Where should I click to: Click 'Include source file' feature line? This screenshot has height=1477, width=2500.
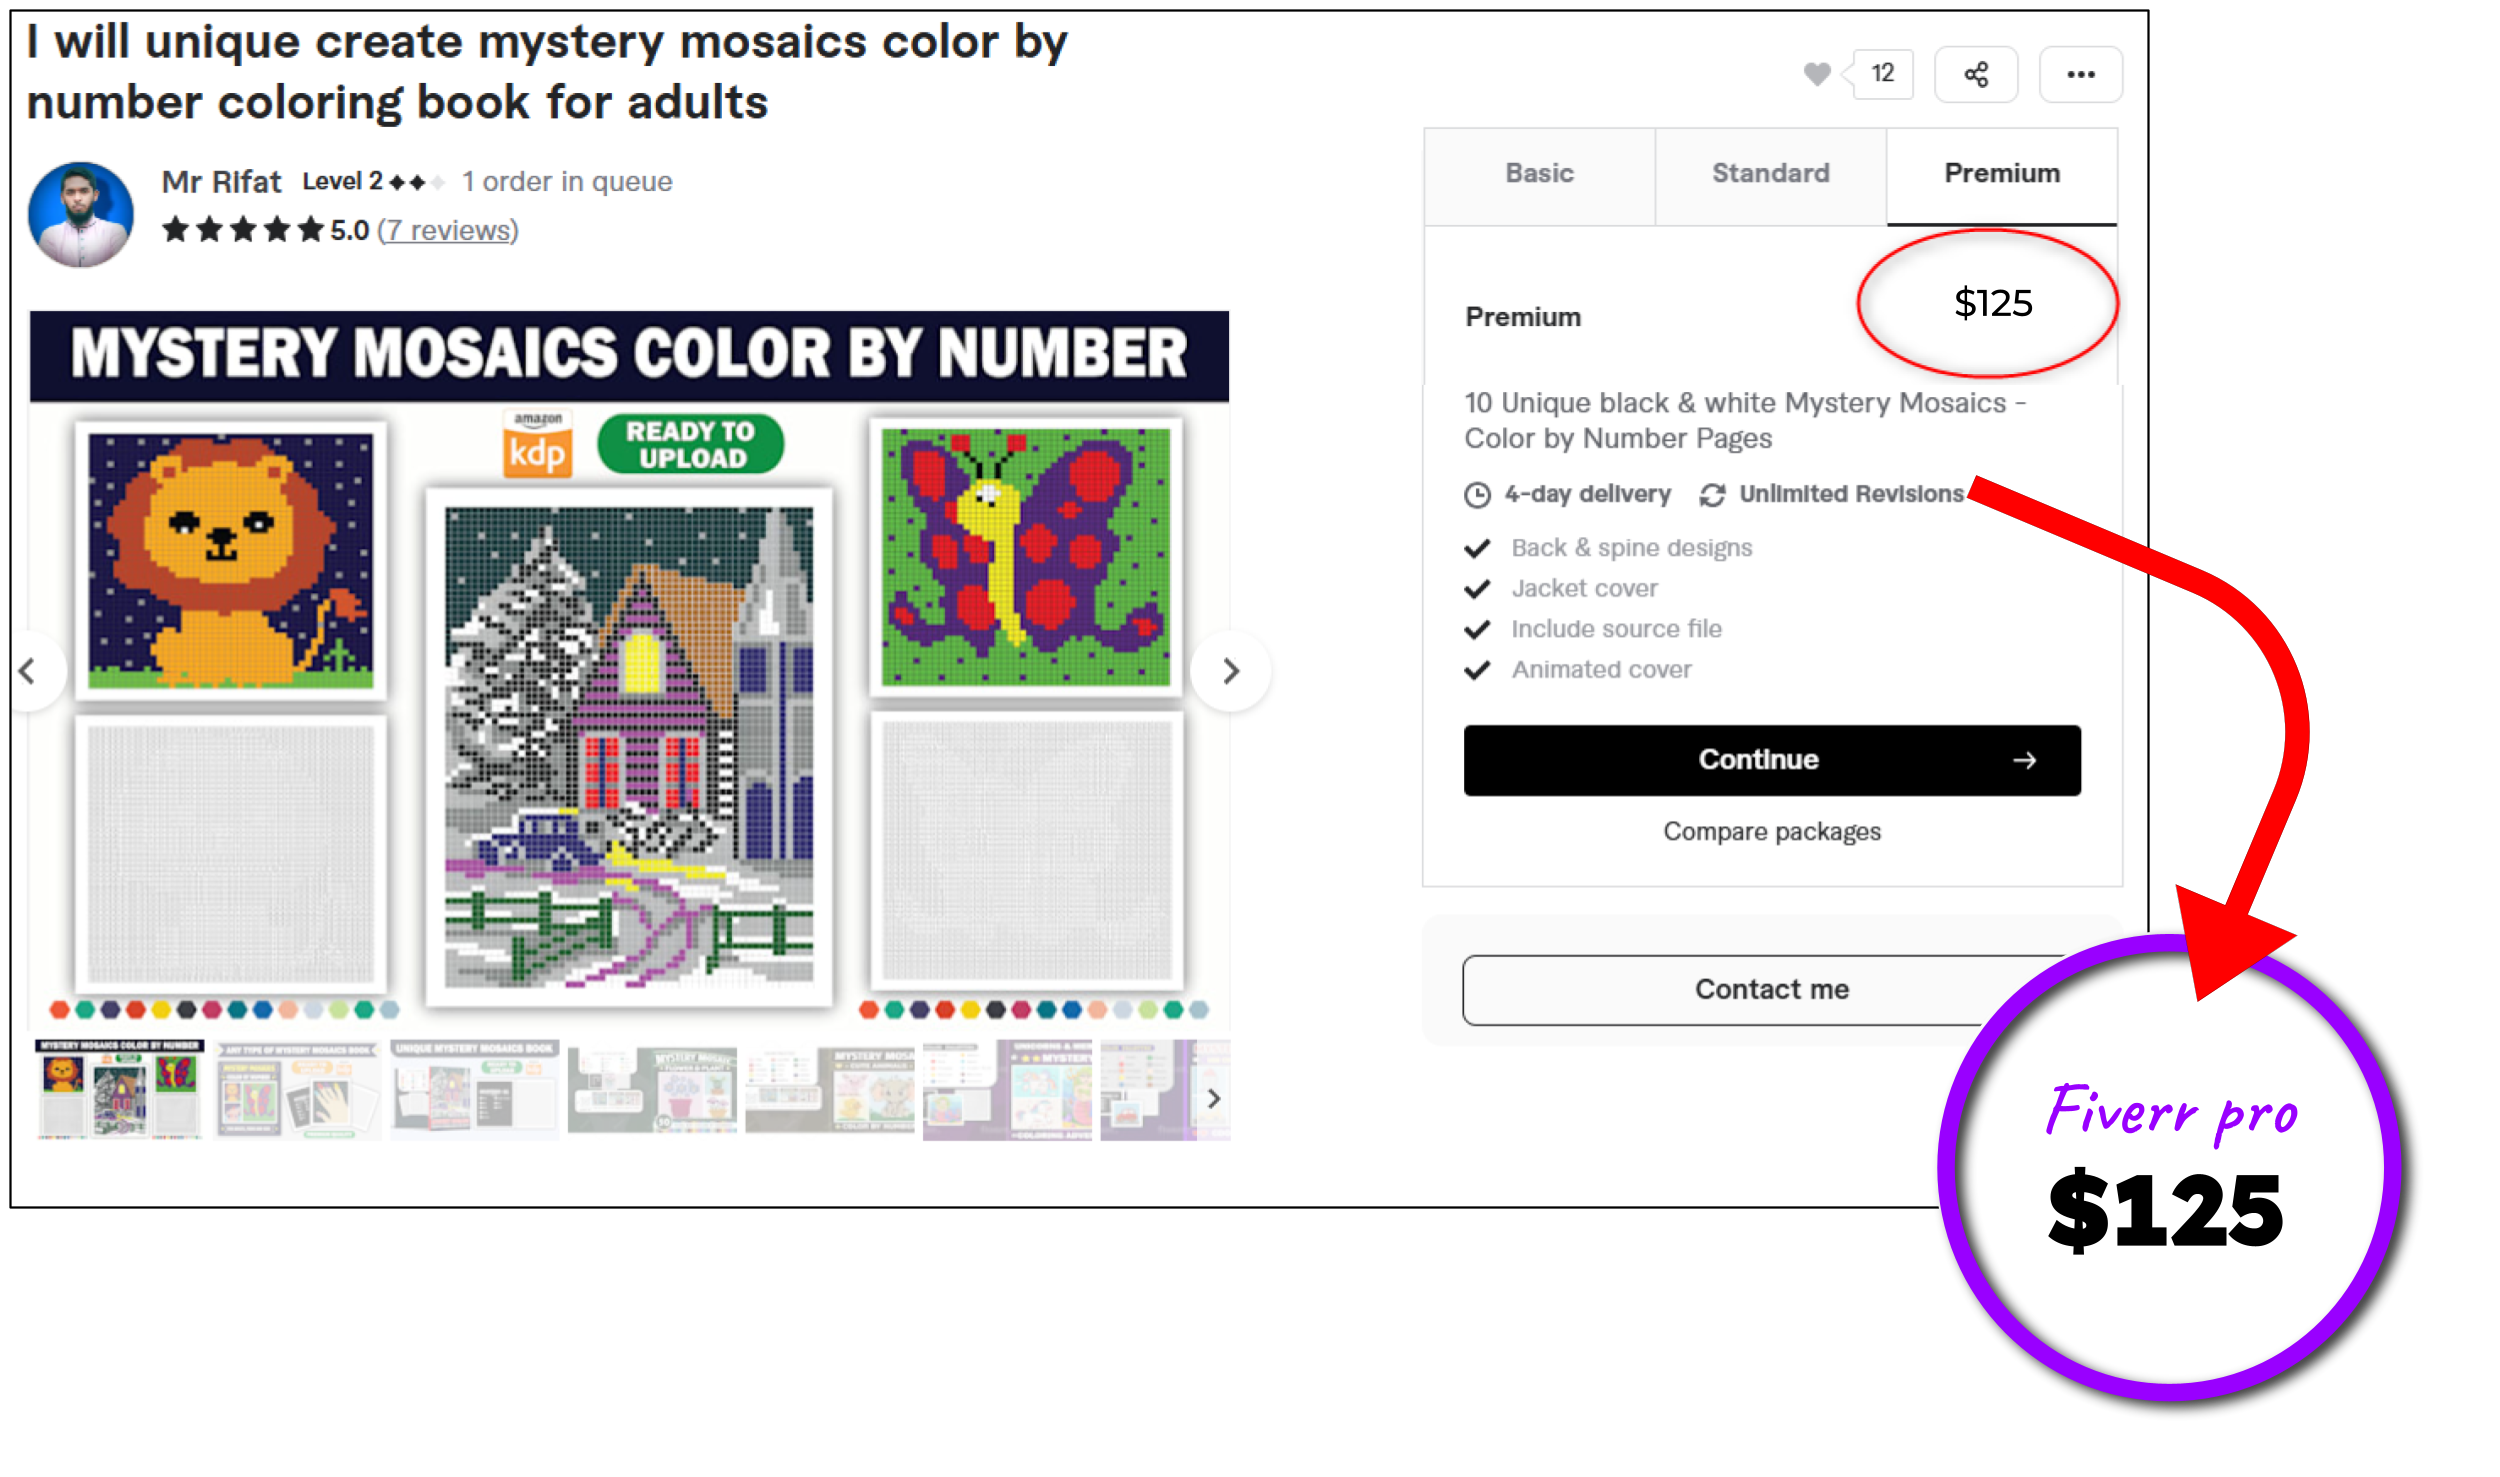1616,629
